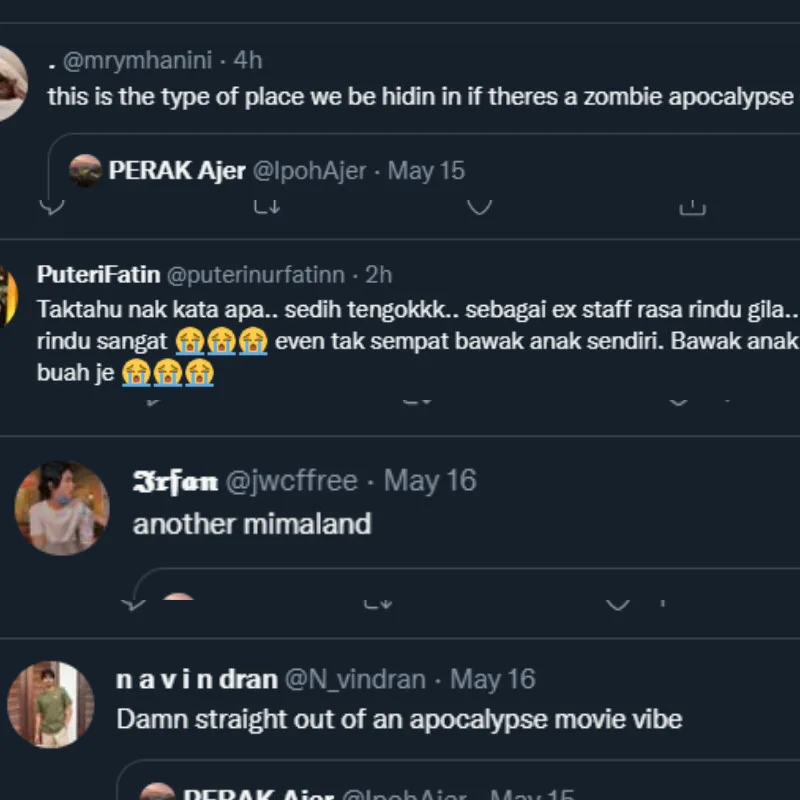Retweet the "another mimaland" tweet
Screen dimensions: 800x800
coord(377,603)
